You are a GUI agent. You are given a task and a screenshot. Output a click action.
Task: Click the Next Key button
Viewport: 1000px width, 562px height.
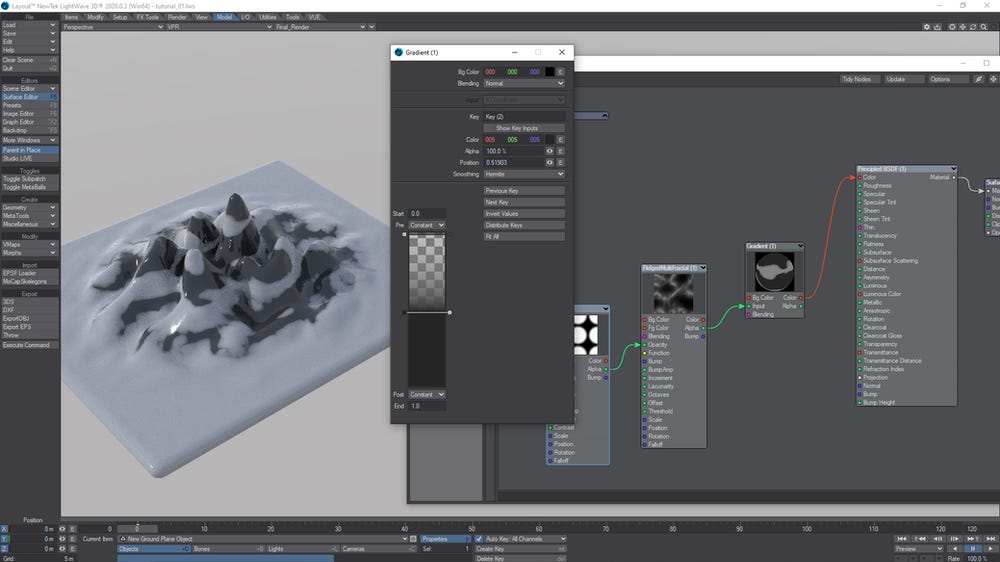point(524,202)
